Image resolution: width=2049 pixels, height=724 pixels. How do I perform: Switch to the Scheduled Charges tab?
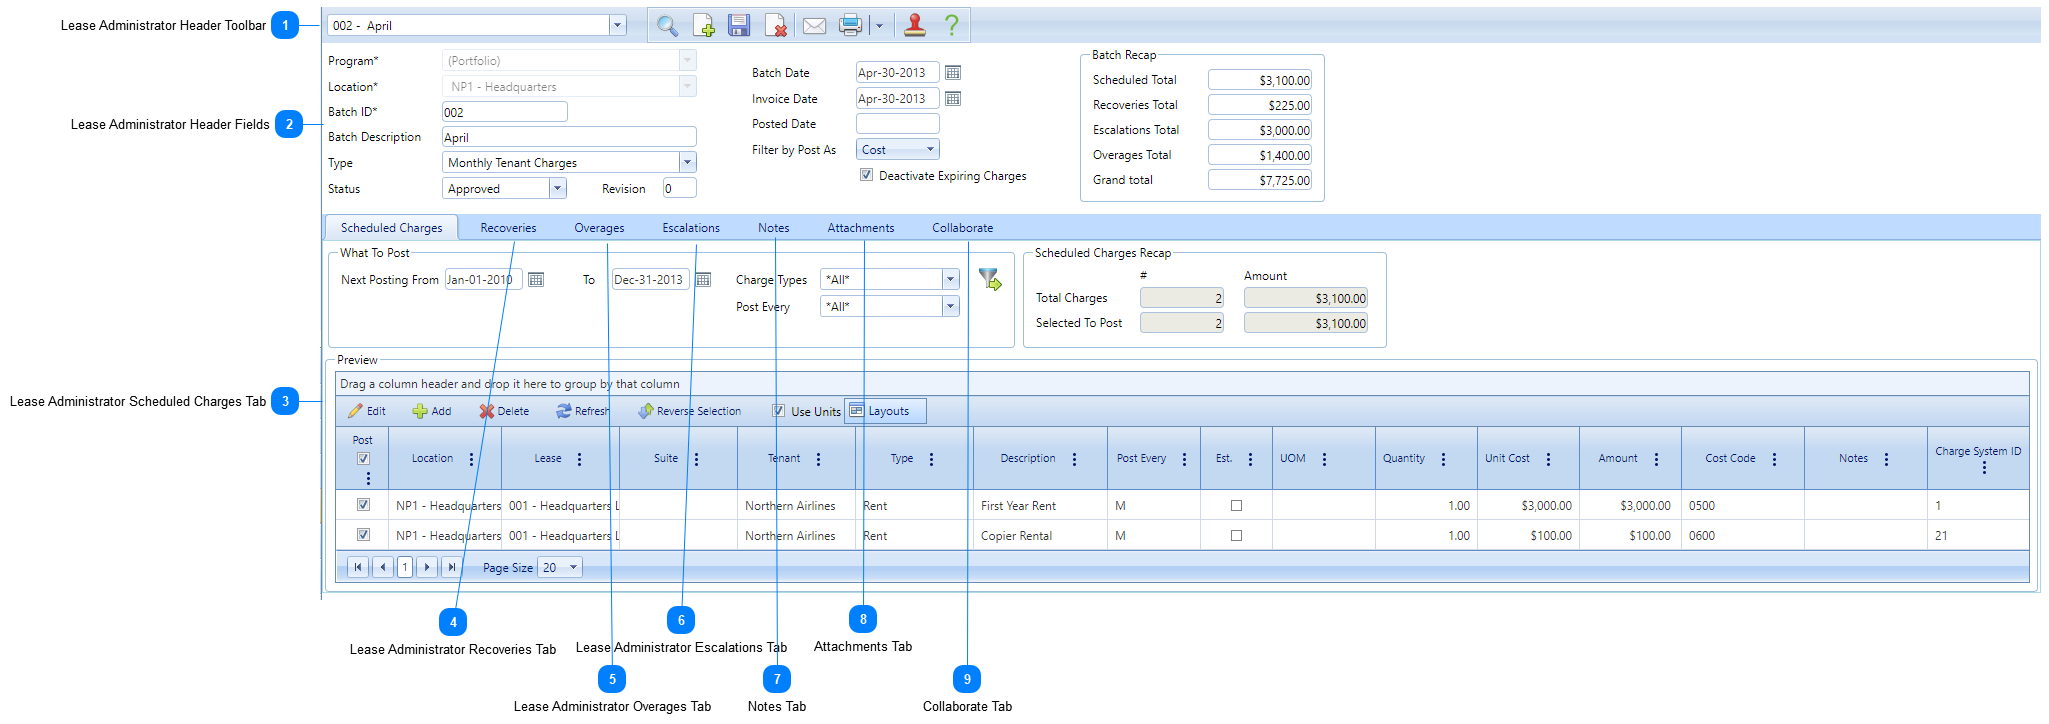pos(391,228)
